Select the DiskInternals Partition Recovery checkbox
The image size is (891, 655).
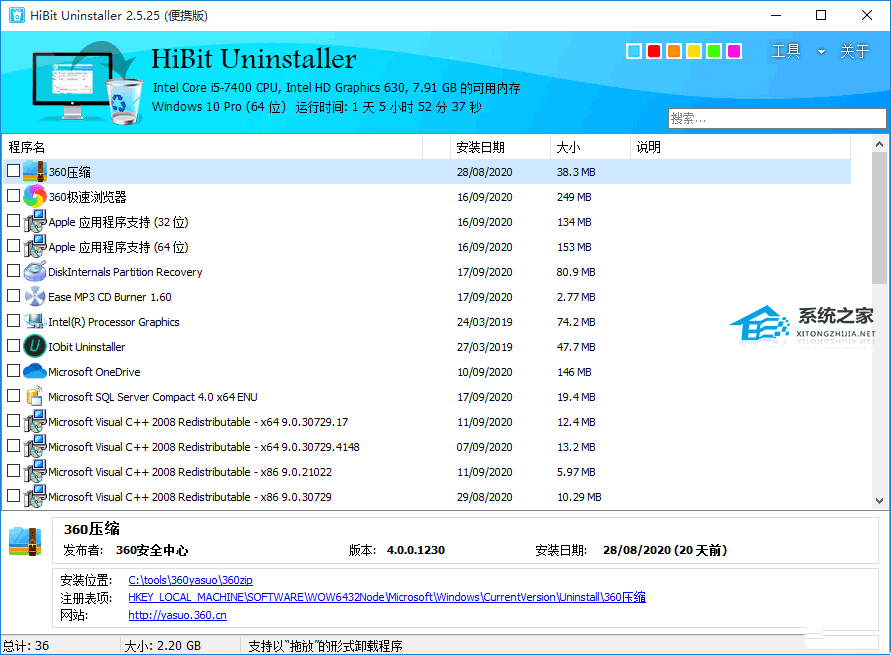(13, 270)
